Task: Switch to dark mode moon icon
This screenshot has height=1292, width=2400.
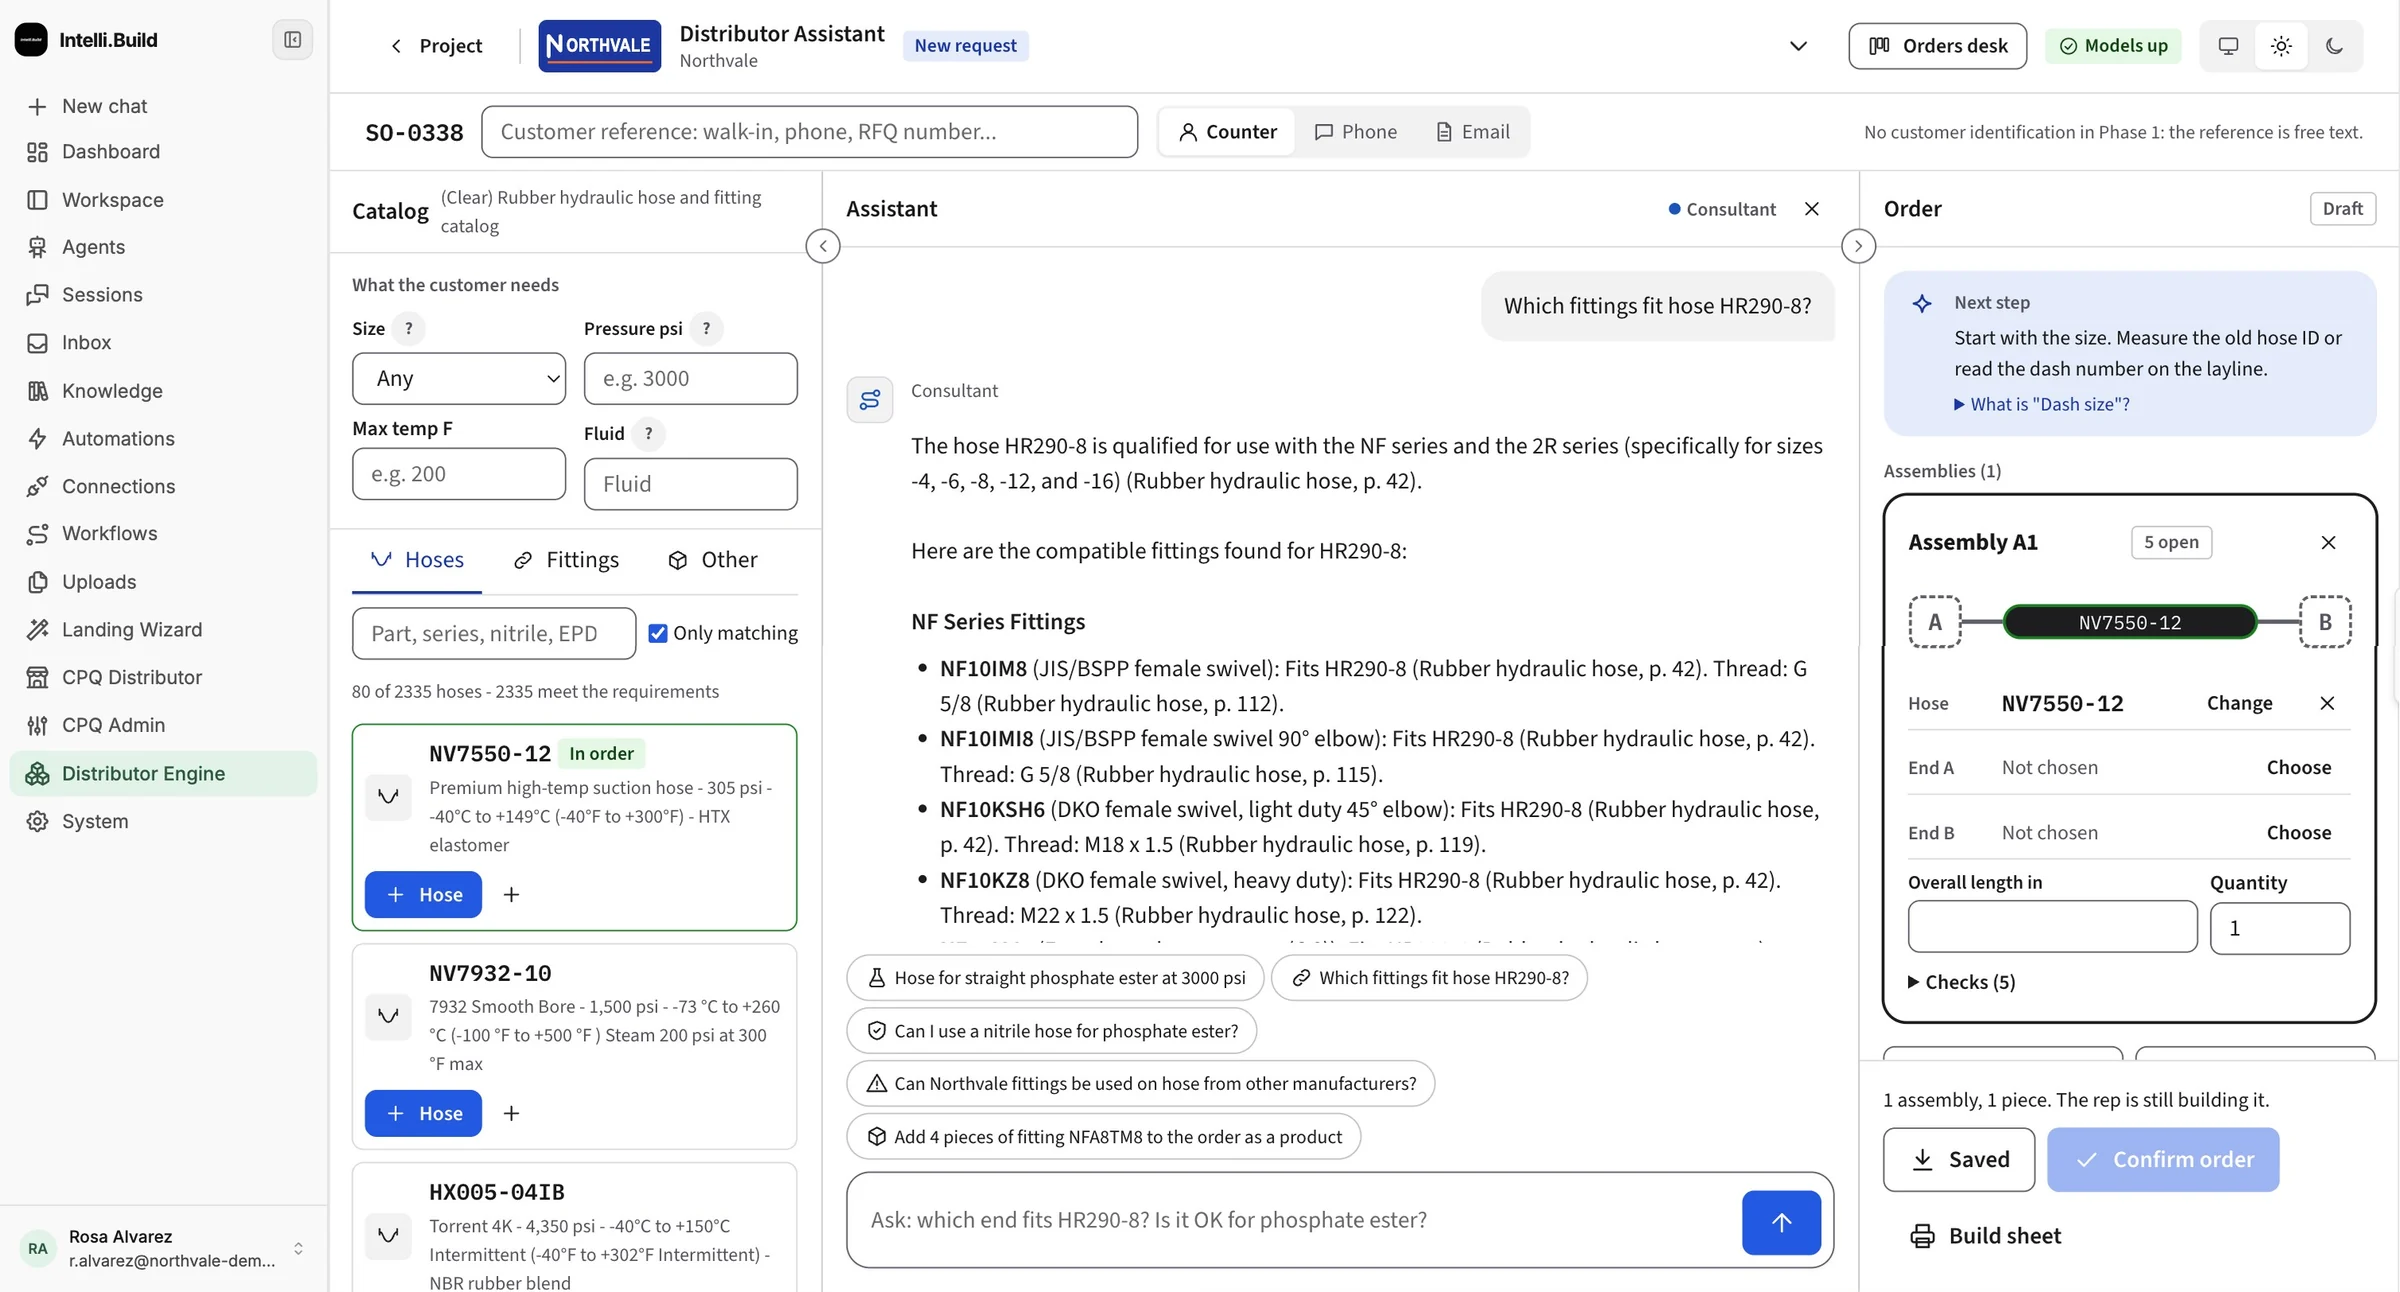Action: click(2334, 46)
